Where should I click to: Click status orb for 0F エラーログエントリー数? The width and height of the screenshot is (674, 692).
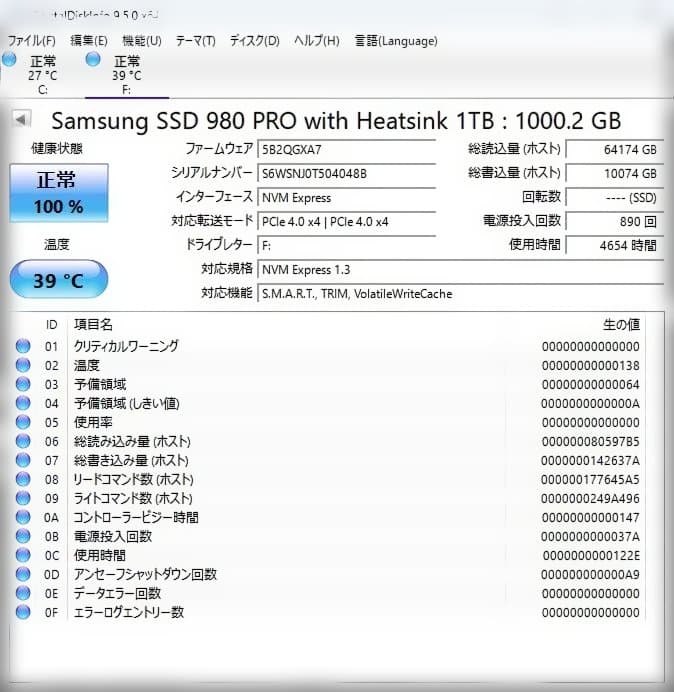[x=23, y=612]
